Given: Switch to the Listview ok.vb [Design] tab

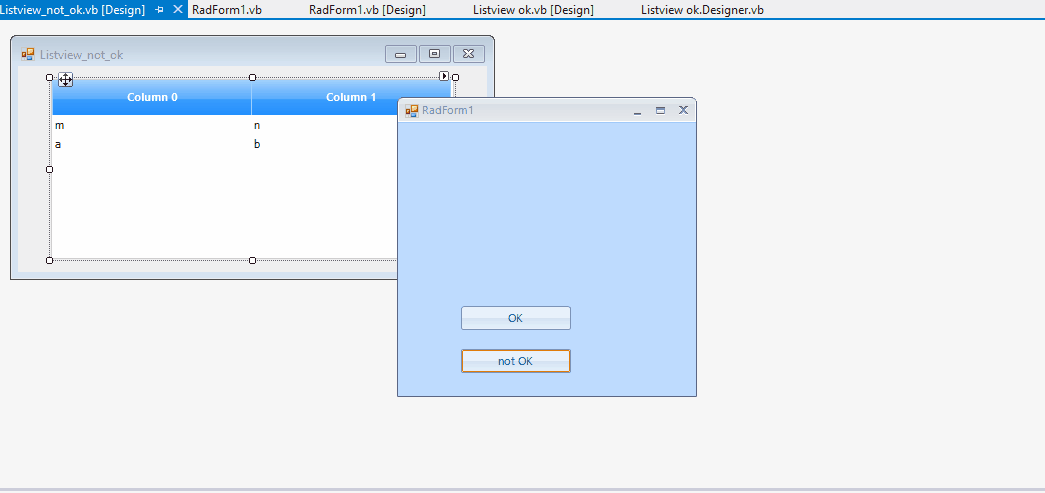Looking at the screenshot, I should (x=533, y=10).
